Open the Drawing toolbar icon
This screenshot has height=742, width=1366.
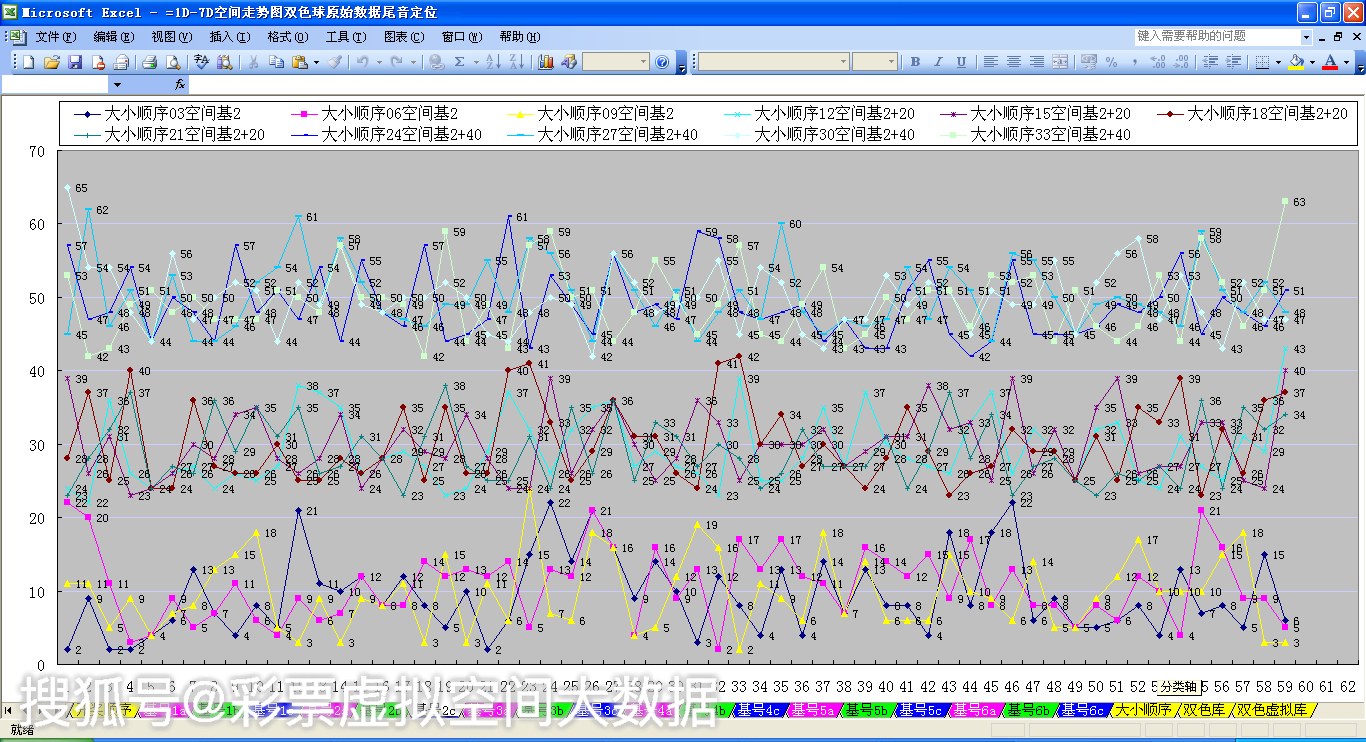568,62
